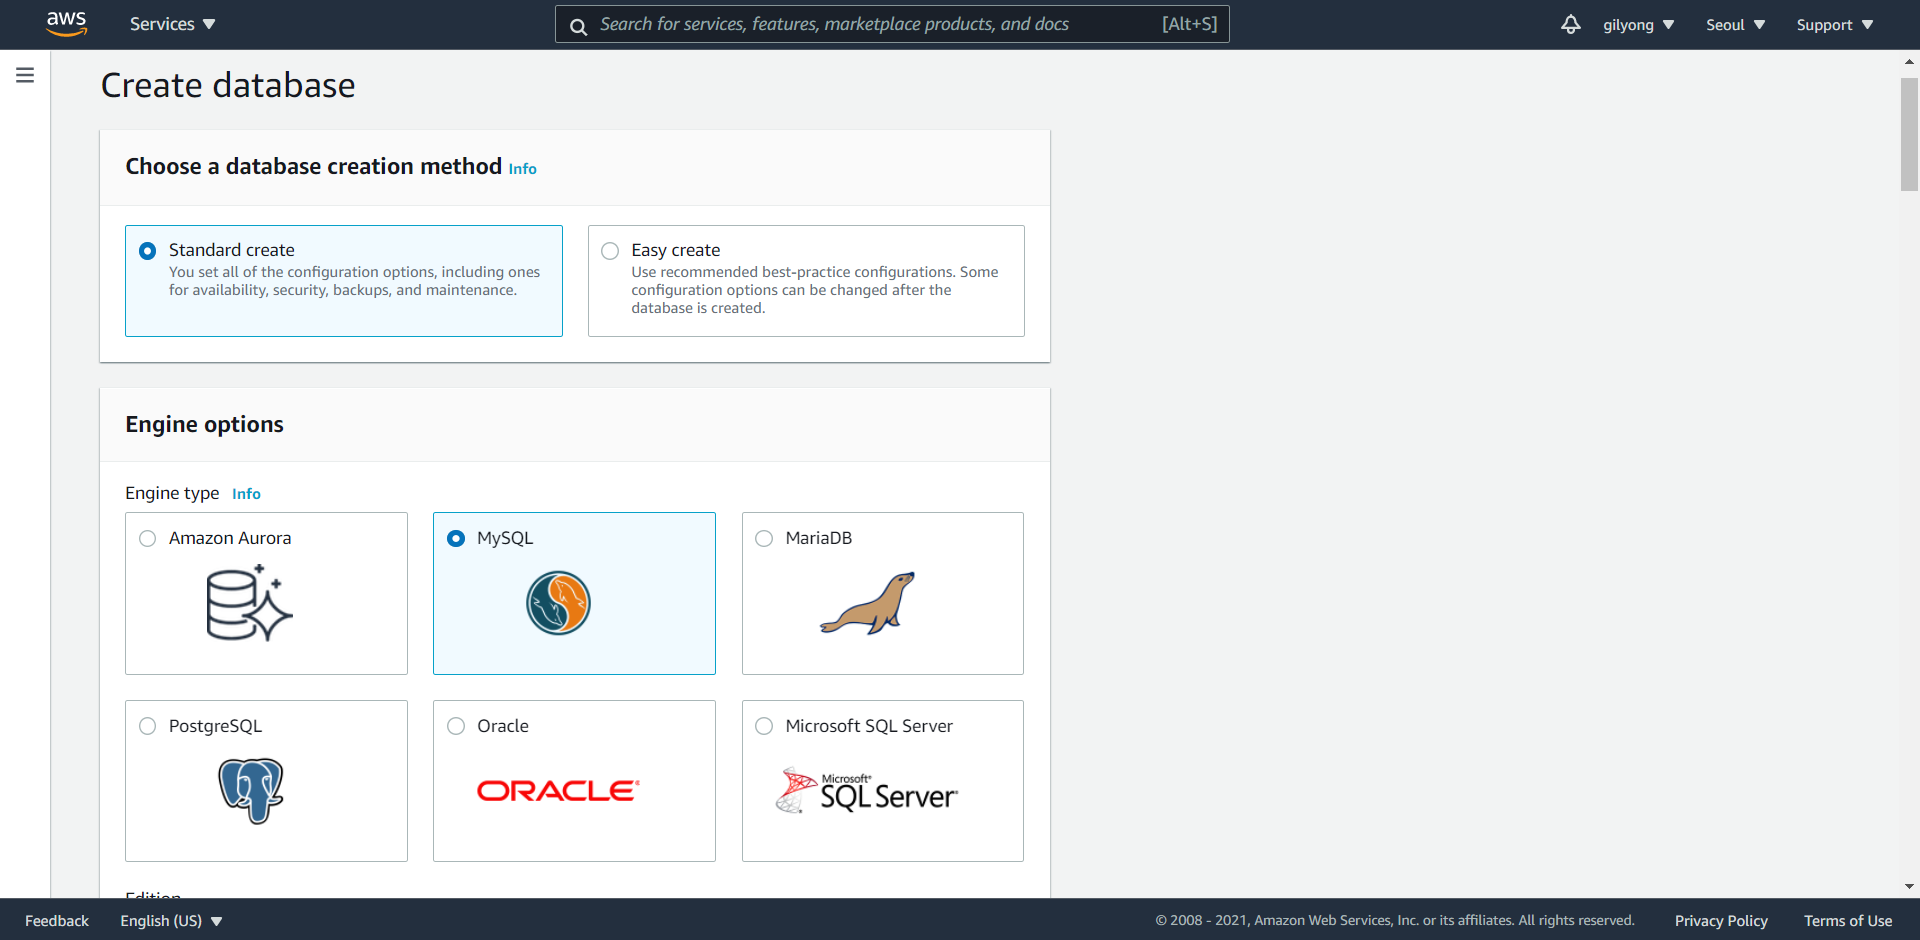Viewport: 1920px width, 940px height.
Task: Click the Oracle logo
Action: [x=558, y=791]
